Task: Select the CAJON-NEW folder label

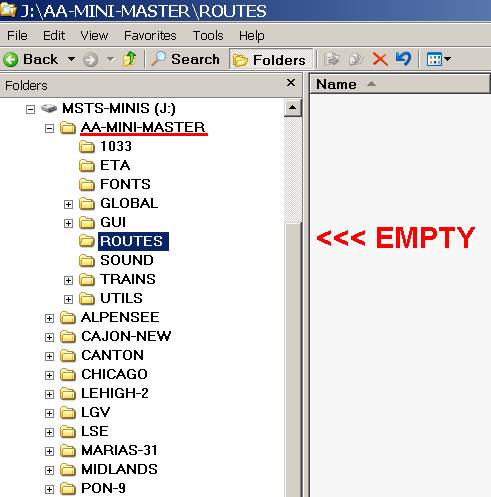Action: (126, 336)
